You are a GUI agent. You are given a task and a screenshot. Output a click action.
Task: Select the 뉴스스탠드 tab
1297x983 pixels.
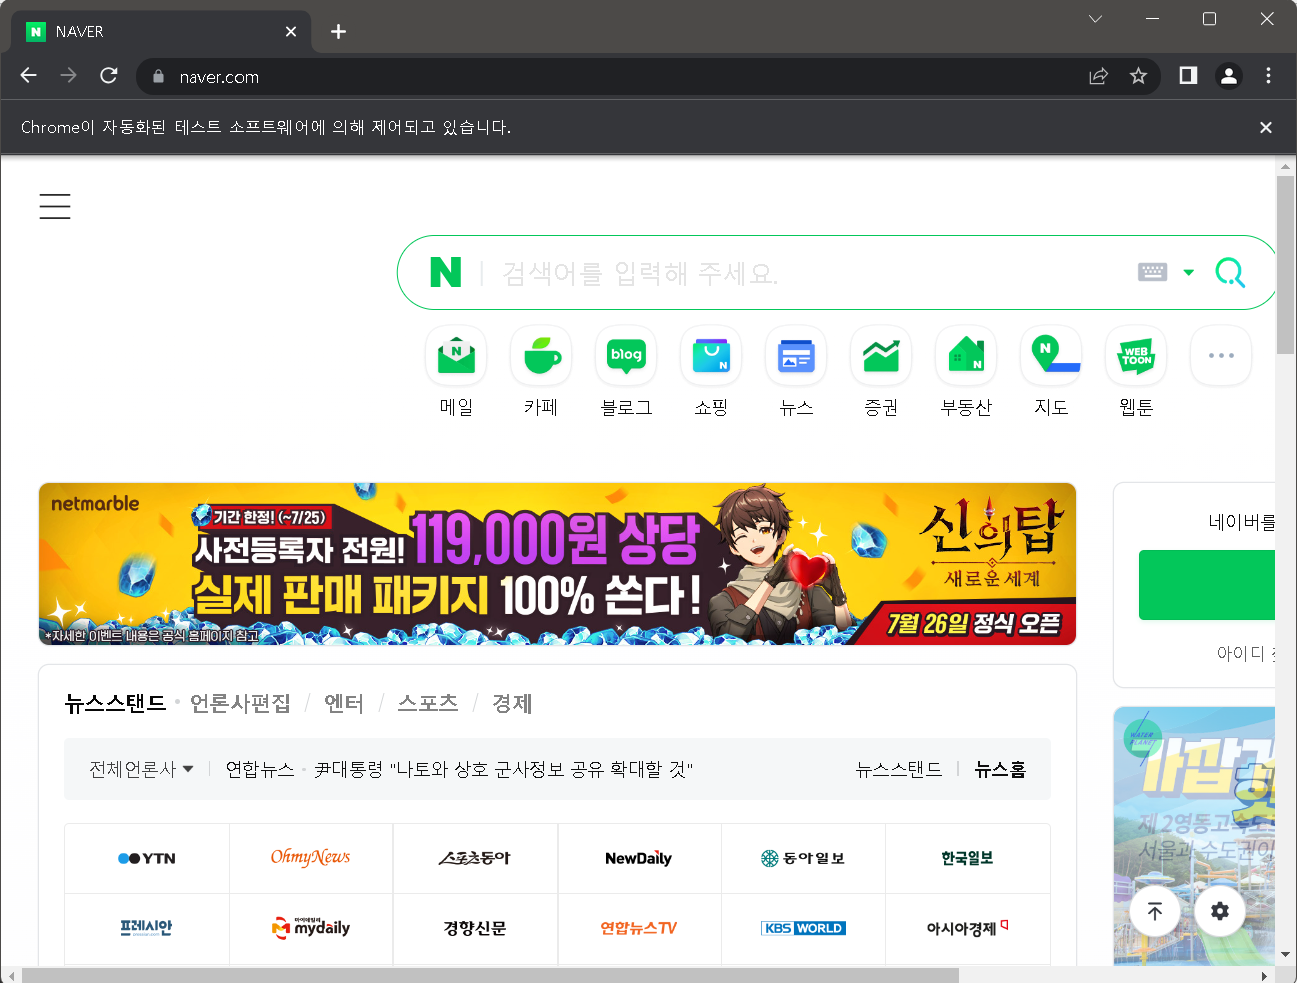pos(115,703)
